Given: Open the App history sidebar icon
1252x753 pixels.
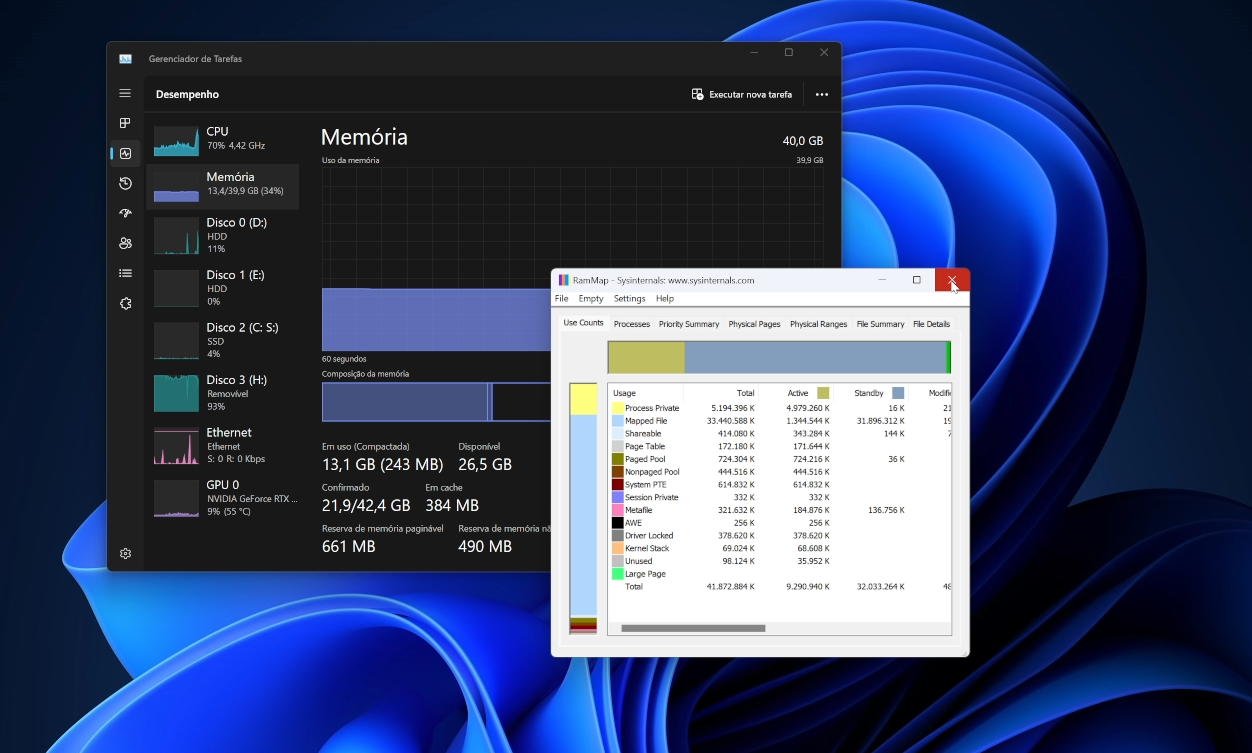Looking at the screenshot, I should (125, 183).
